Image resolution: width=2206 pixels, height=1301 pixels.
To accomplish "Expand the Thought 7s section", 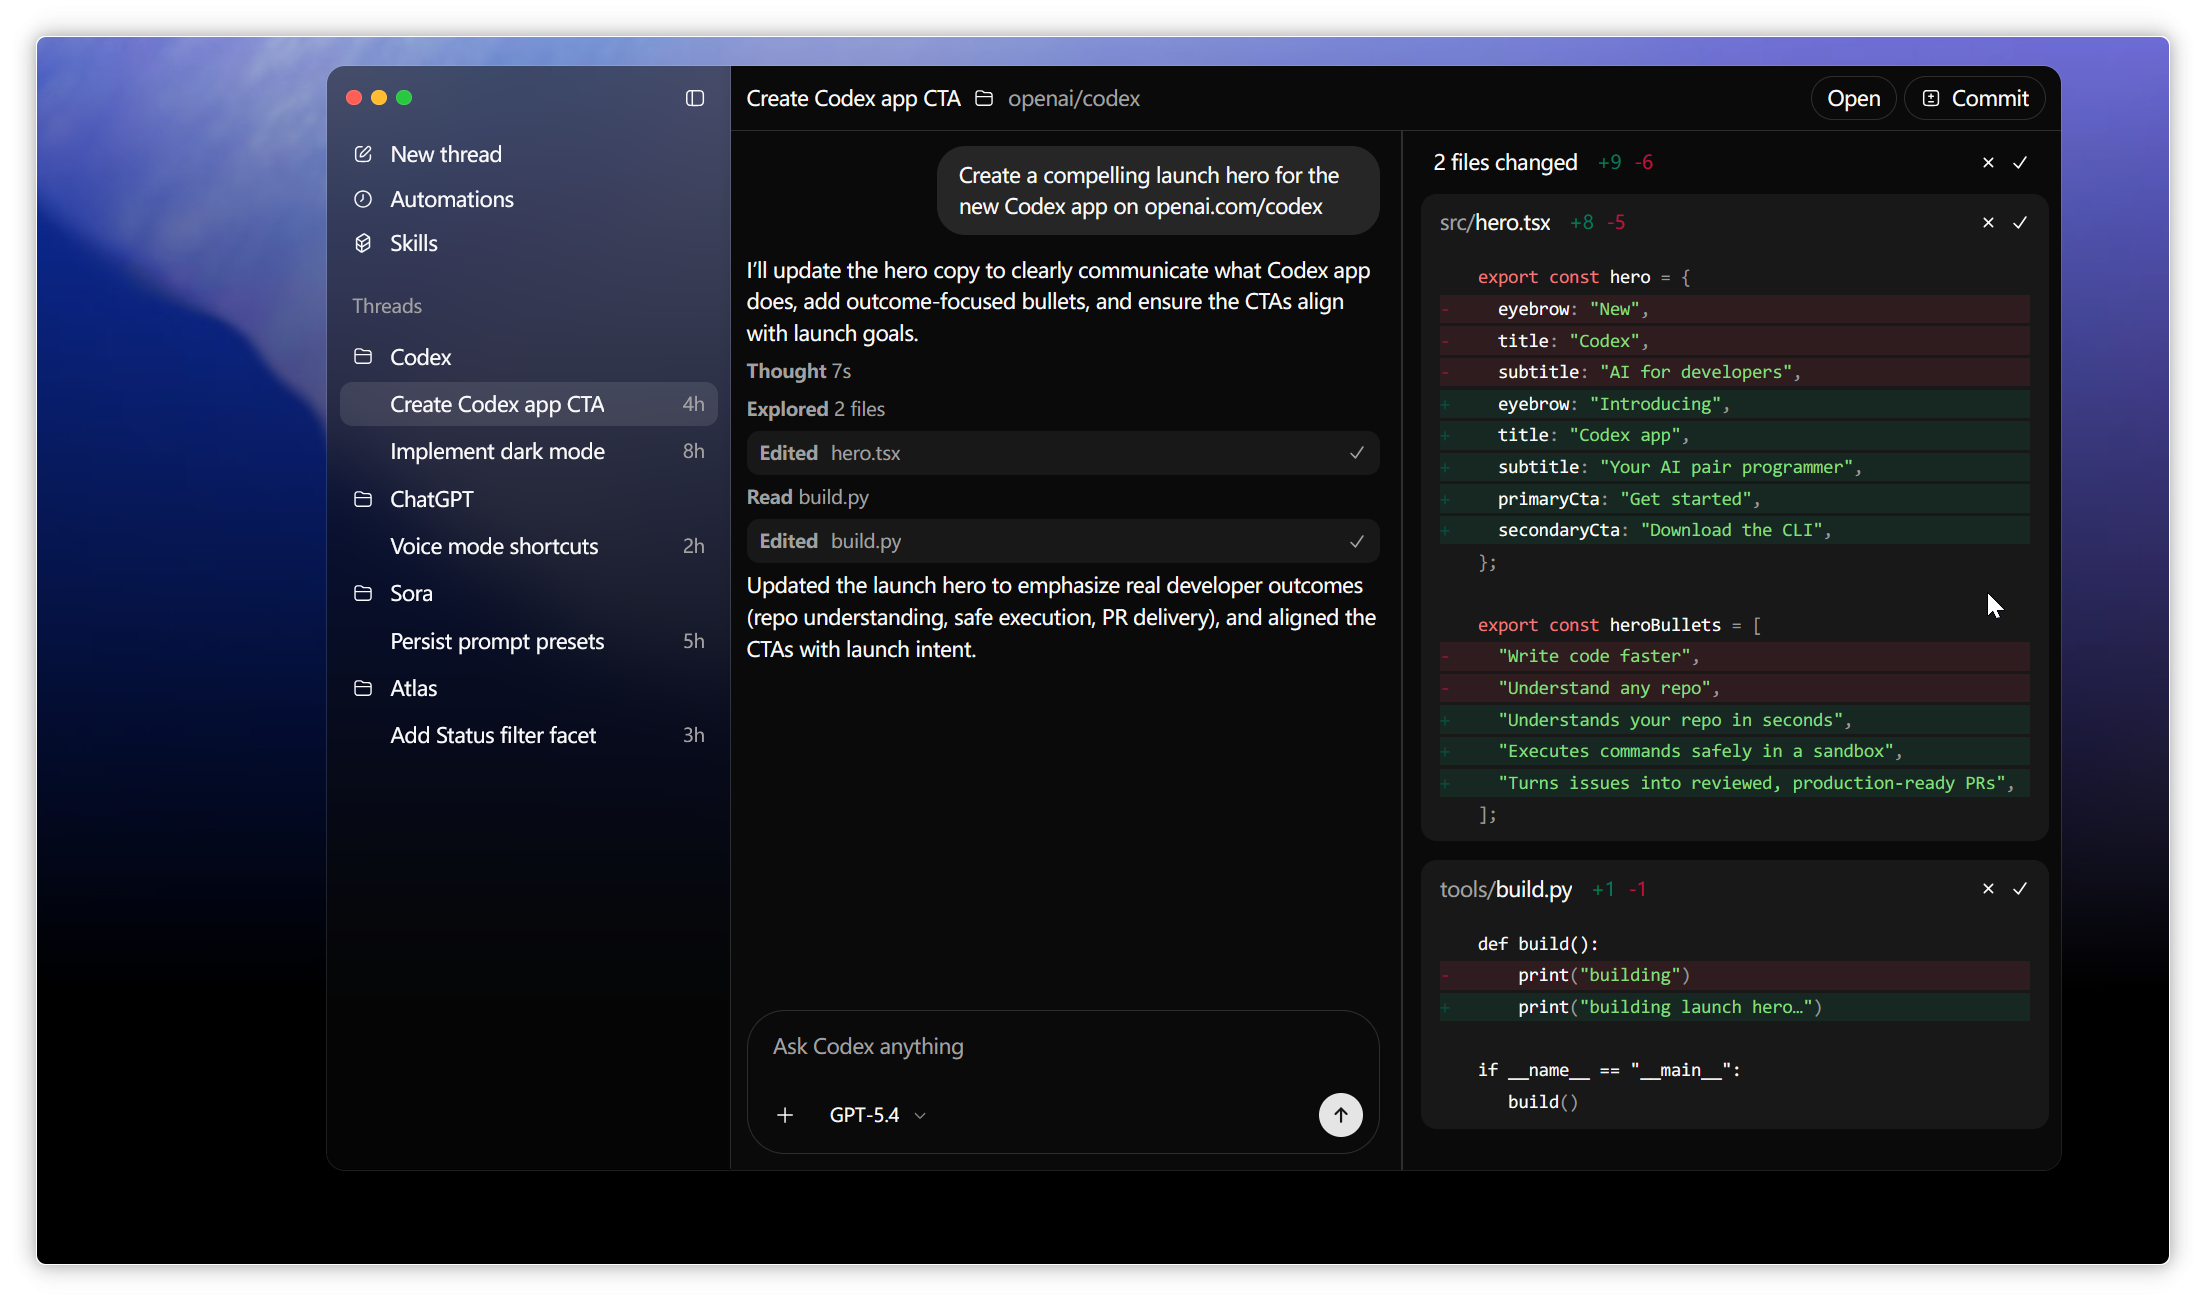I will click(x=798, y=371).
